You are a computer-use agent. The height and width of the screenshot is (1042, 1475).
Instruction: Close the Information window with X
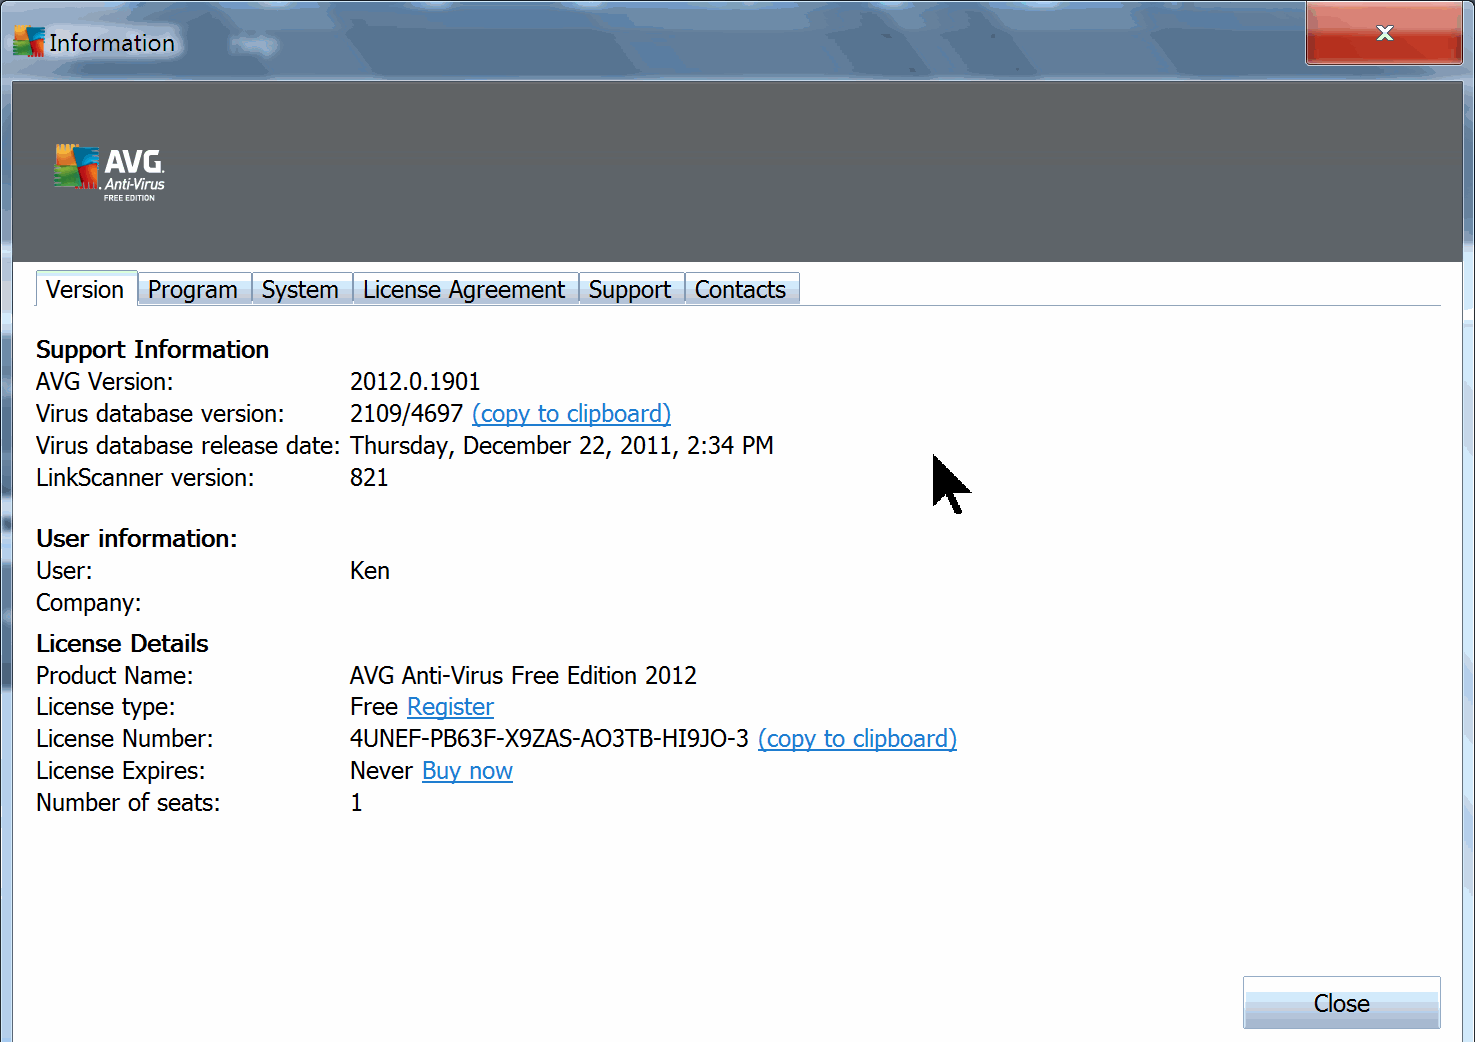pyautogui.click(x=1384, y=33)
